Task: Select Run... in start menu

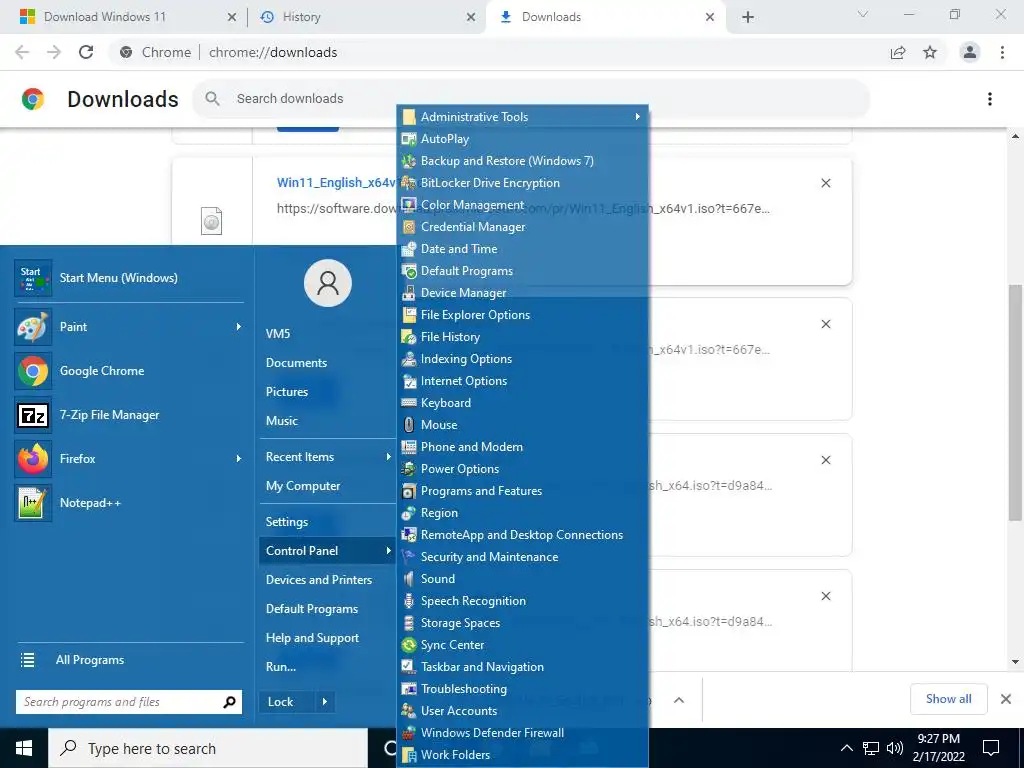Action: point(281,667)
